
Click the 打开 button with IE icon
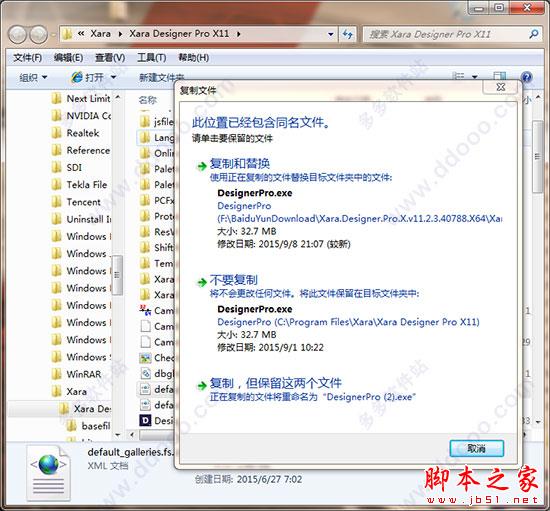coord(87,77)
